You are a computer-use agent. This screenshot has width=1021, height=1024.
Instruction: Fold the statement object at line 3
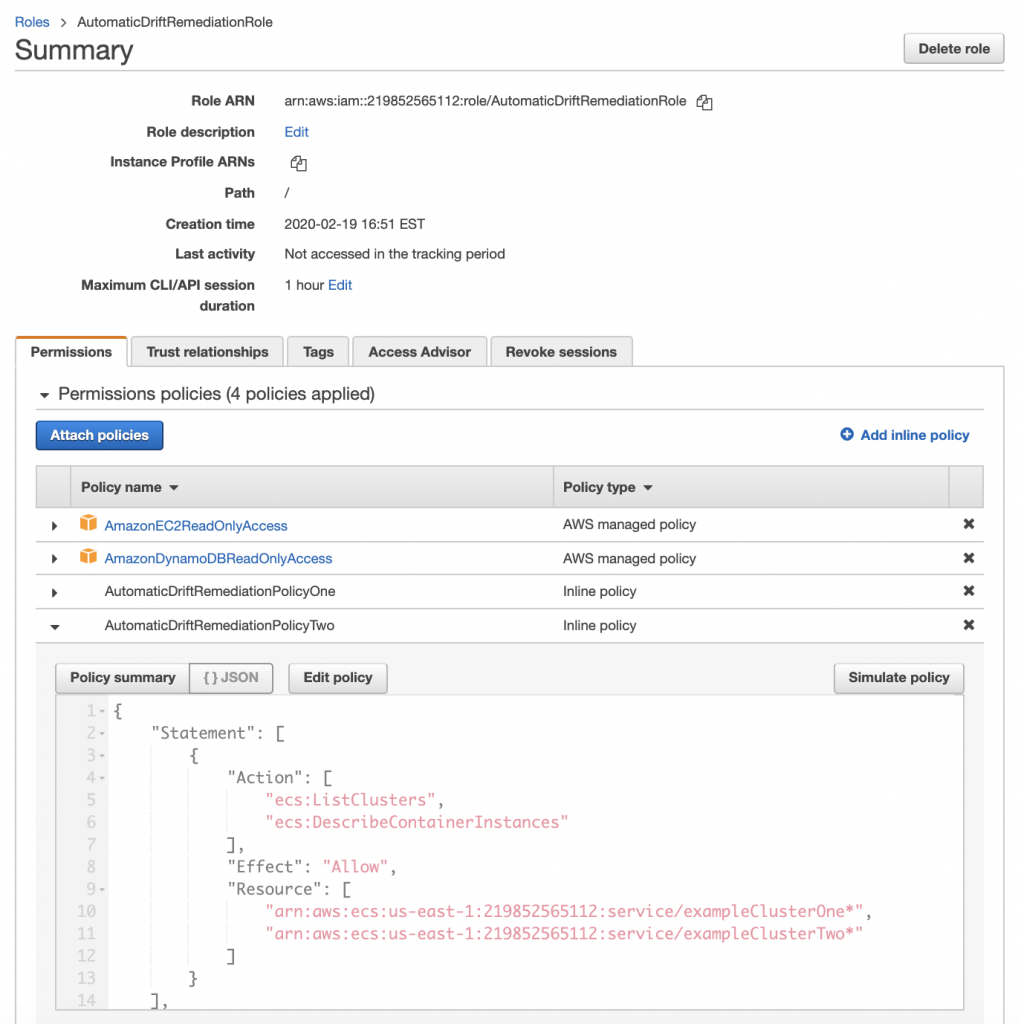pyautogui.click(x=102, y=756)
